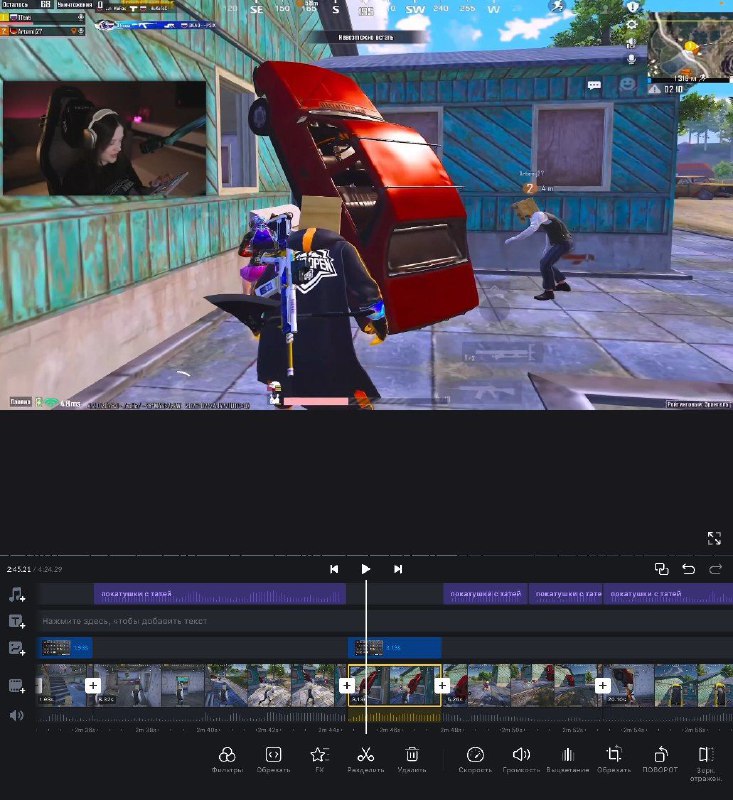Undo the last edit

tap(688, 569)
